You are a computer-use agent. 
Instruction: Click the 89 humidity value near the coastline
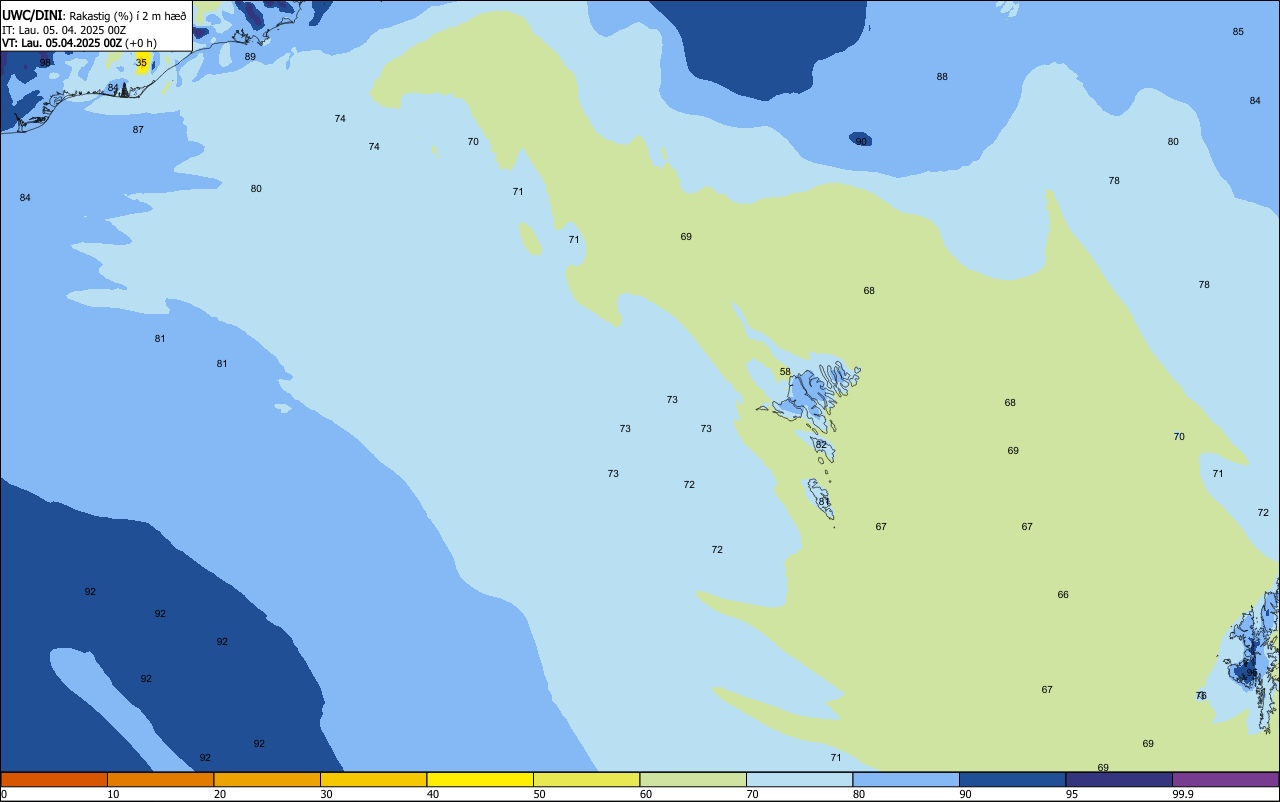tap(250, 57)
